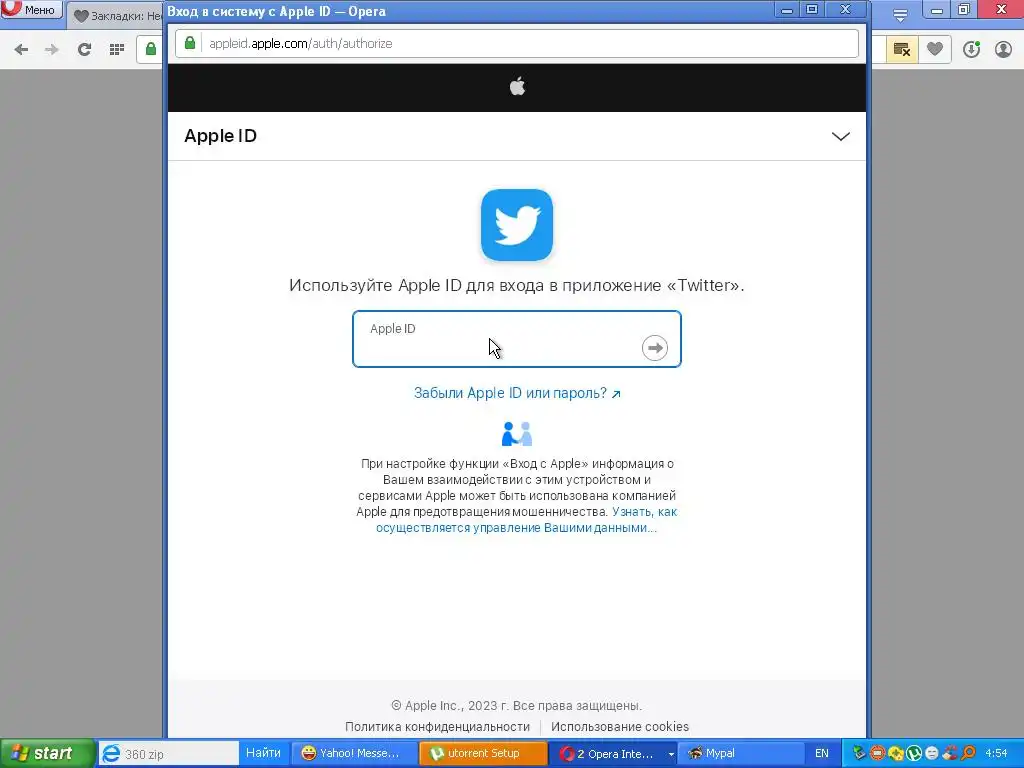Submit Apple ID with the arrow button

point(654,347)
